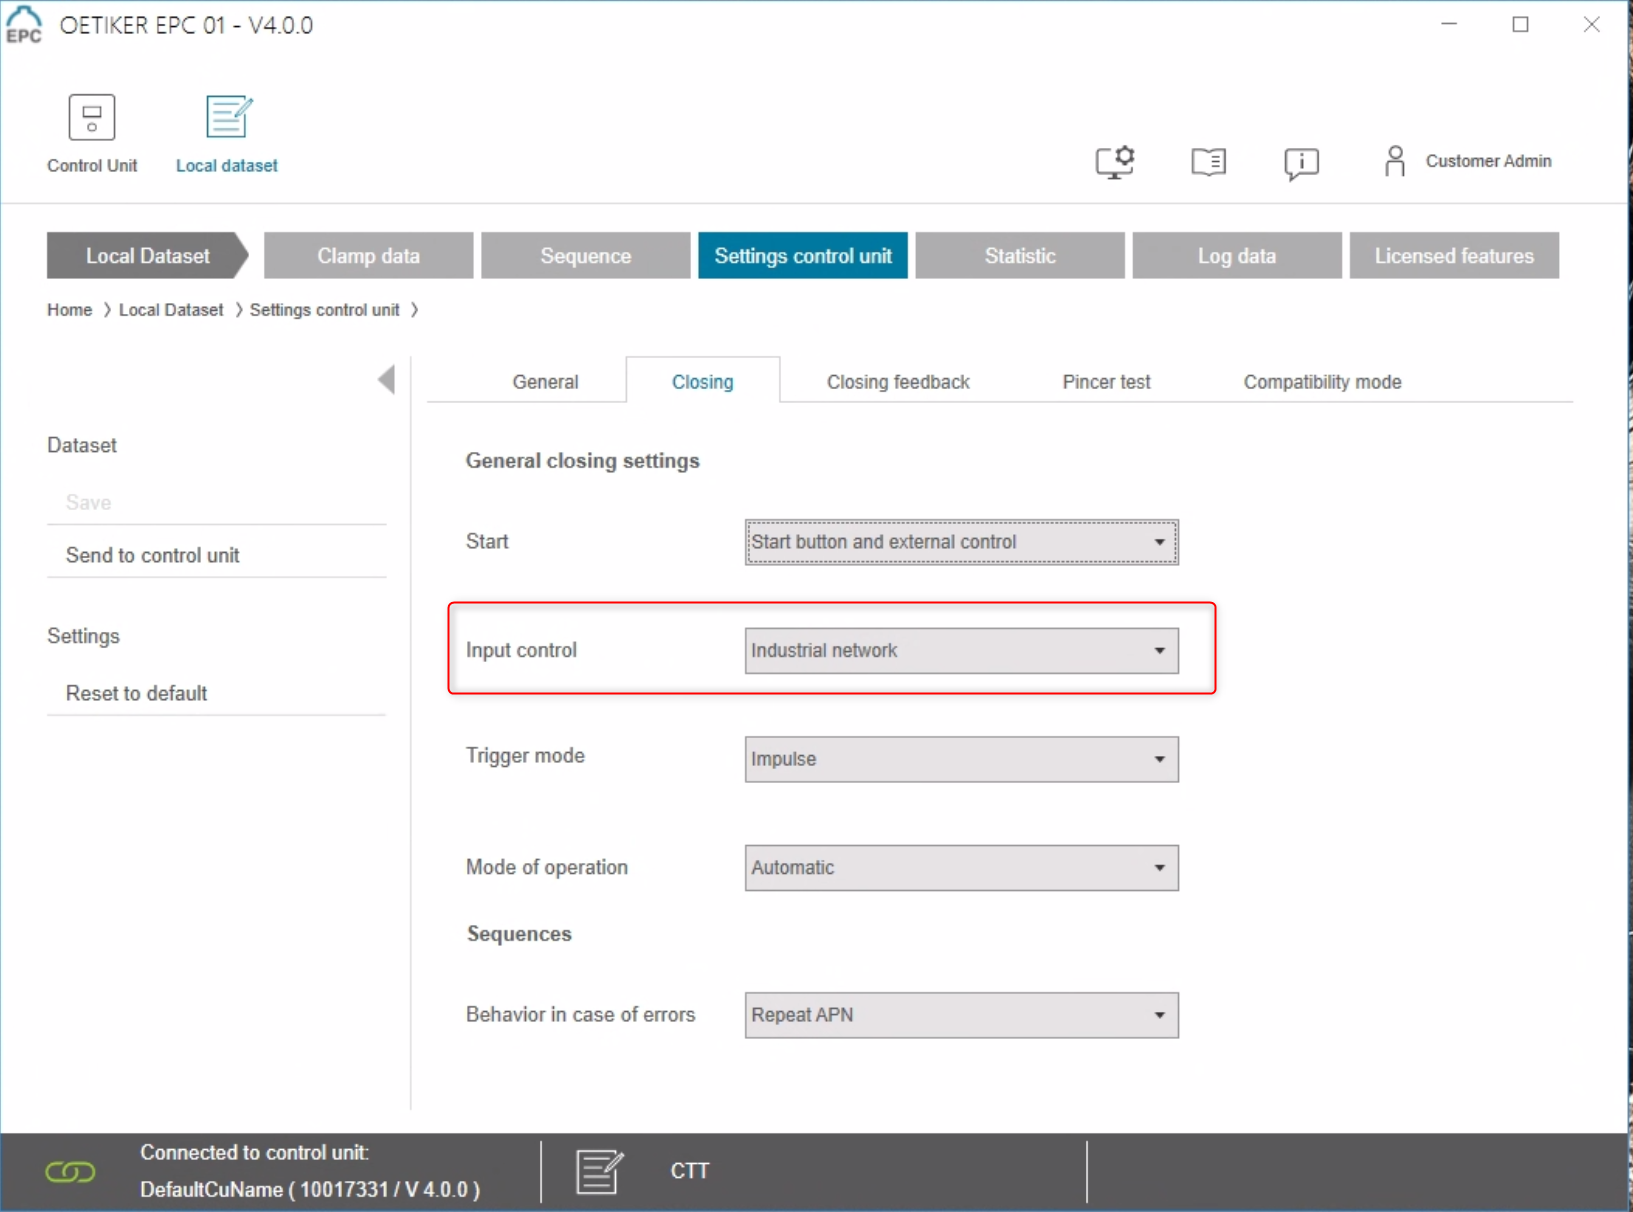Switch to the Pincer test tab

pos(1106,382)
